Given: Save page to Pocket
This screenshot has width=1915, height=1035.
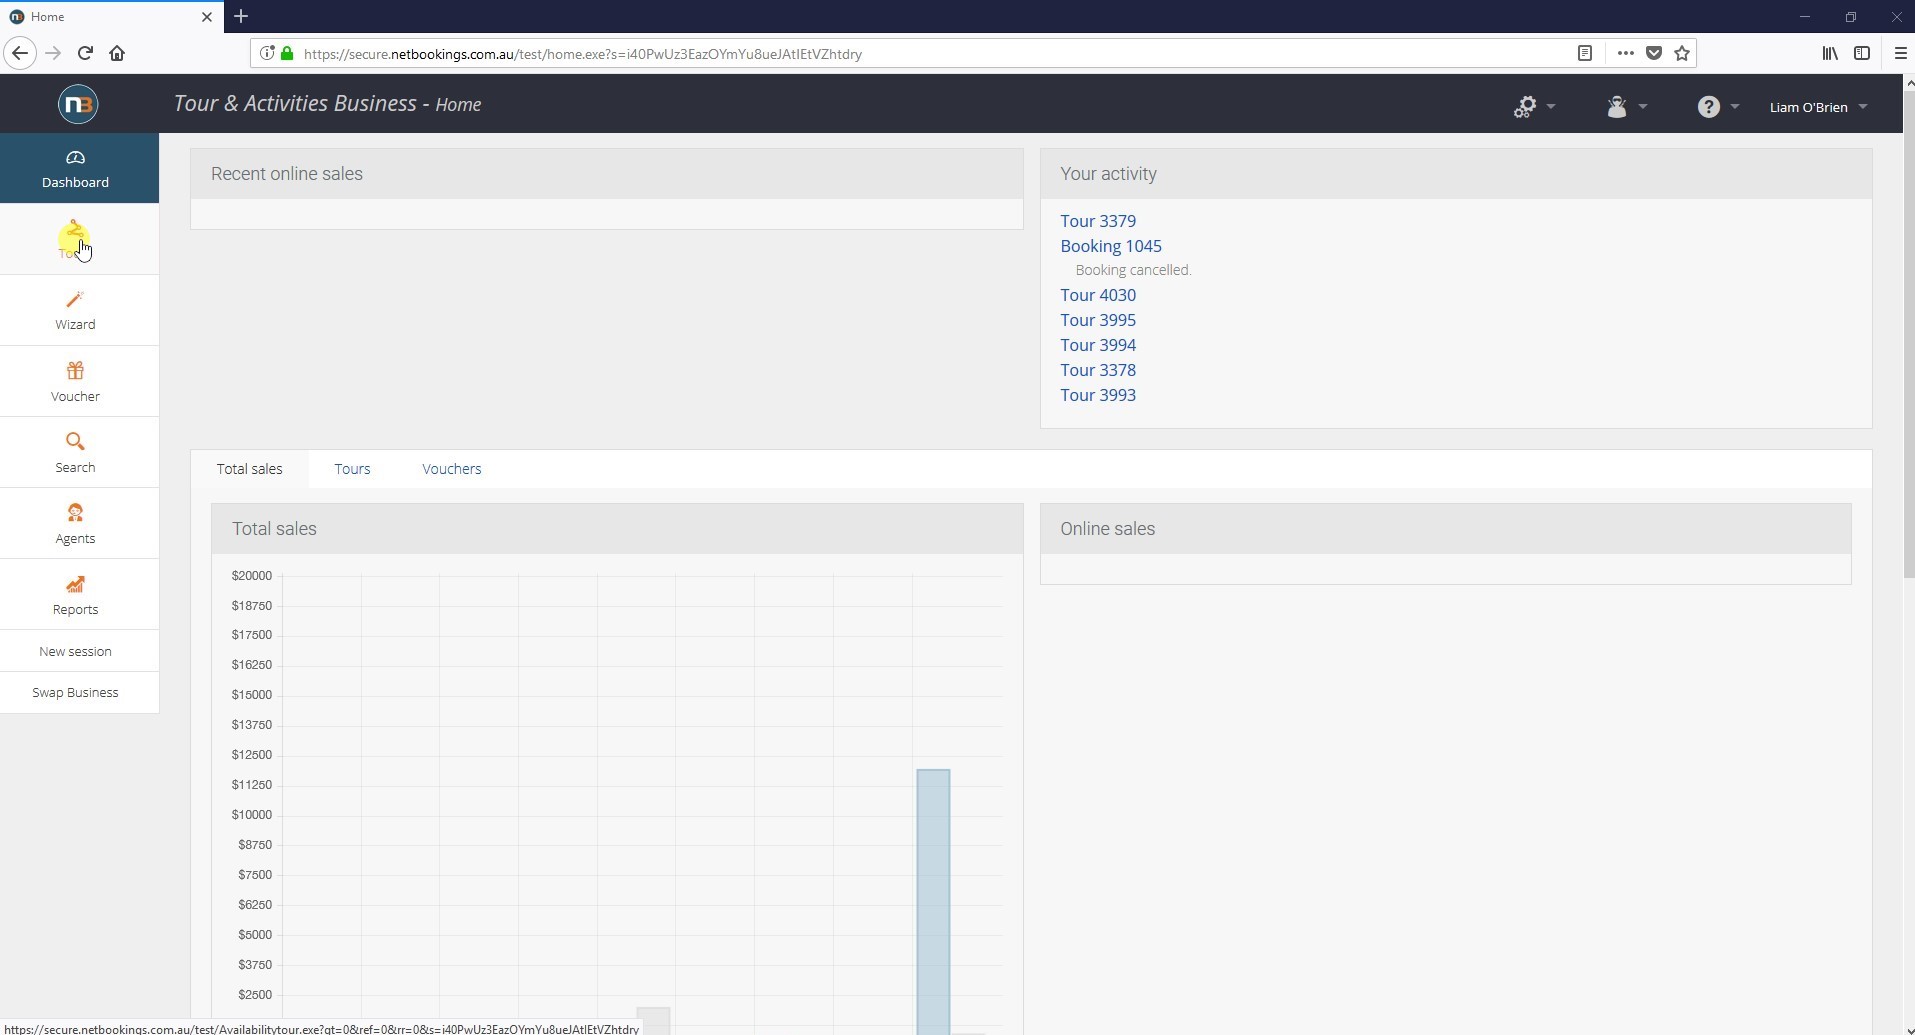Looking at the screenshot, I should pyautogui.click(x=1654, y=53).
